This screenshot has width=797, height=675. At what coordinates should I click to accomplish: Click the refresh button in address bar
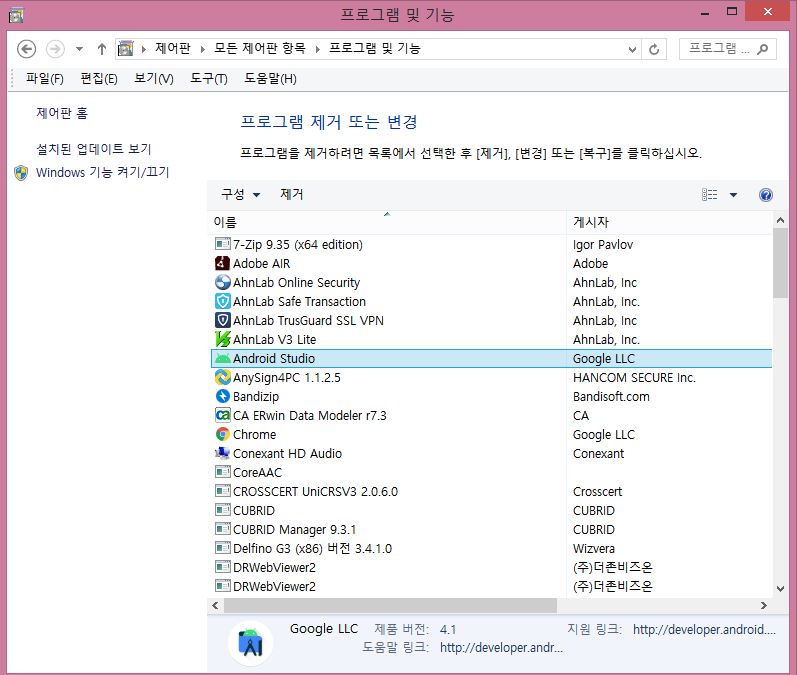654,49
